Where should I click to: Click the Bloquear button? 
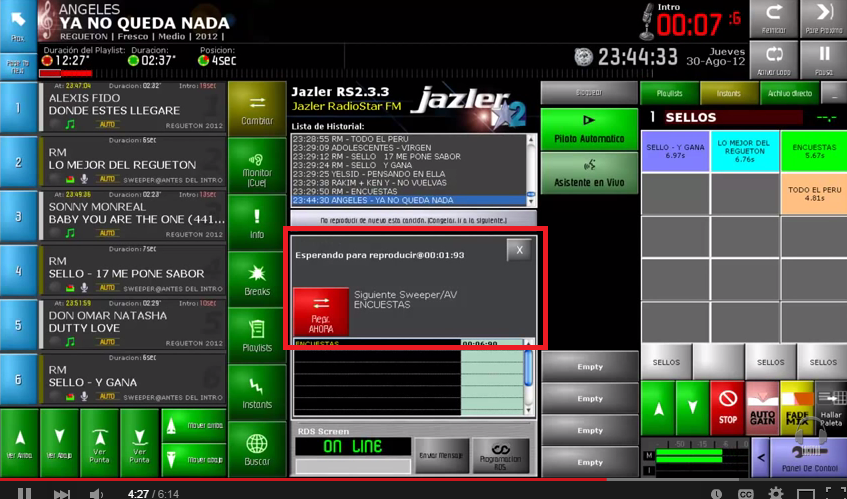point(589,93)
